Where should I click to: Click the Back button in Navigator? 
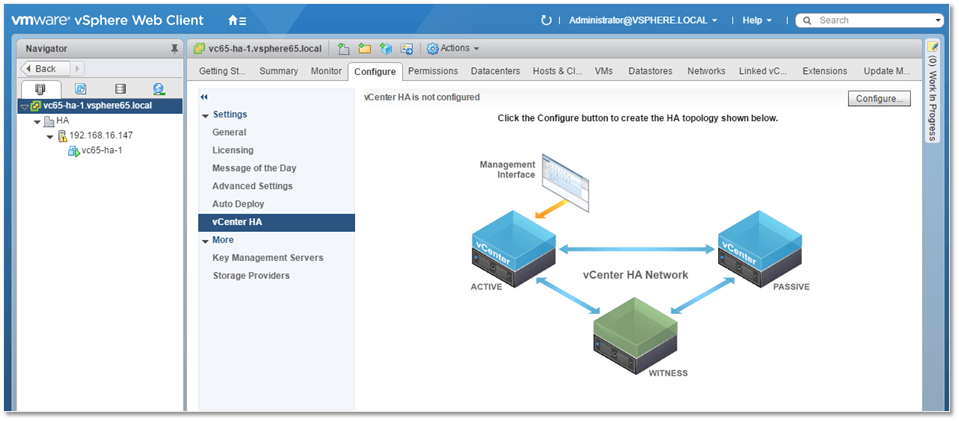(x=46, y=68)
